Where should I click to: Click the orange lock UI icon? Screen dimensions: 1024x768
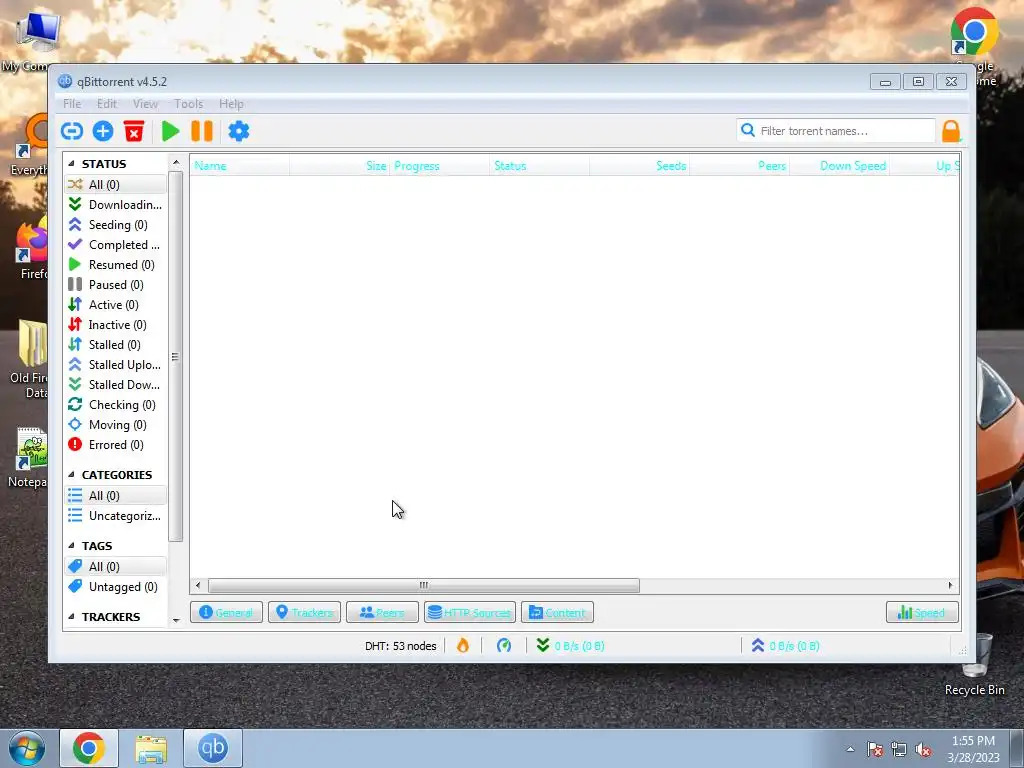[x=951, y=131]
